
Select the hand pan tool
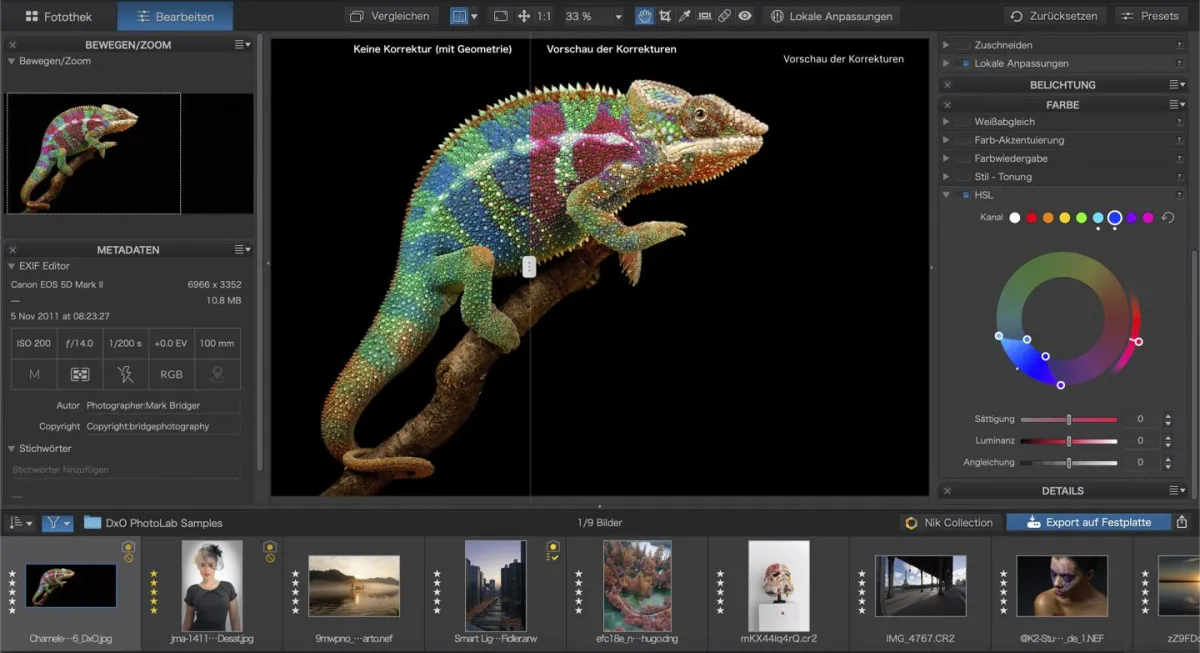pos(644,16)
